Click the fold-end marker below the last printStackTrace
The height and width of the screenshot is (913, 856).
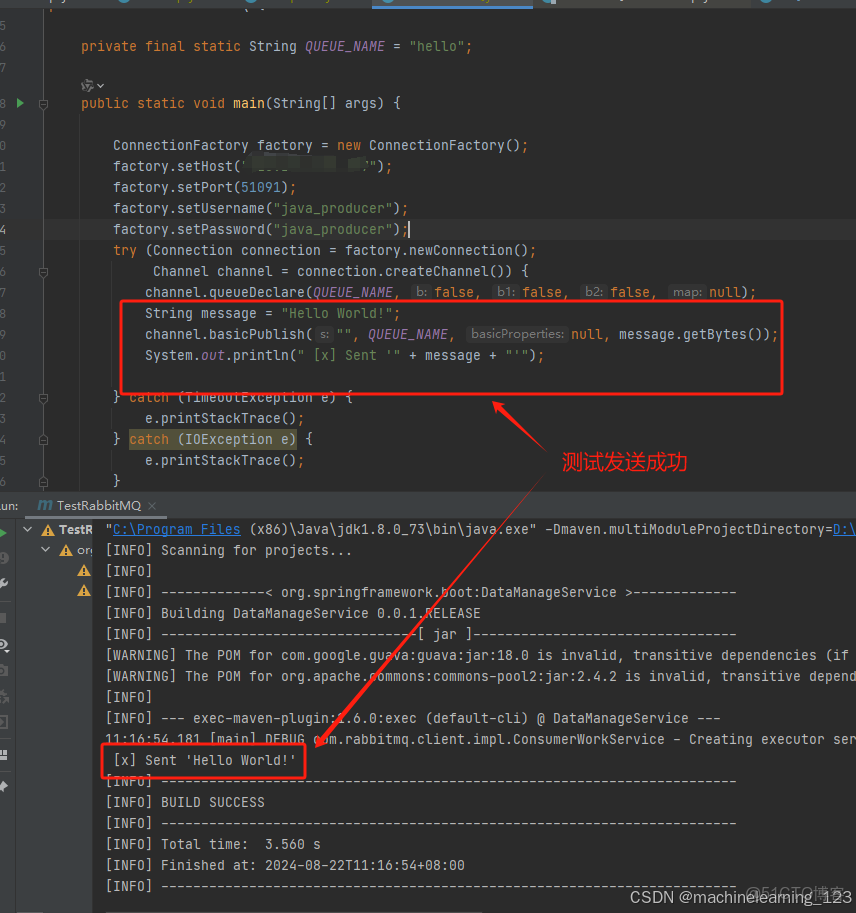click(x=43, y=482)
